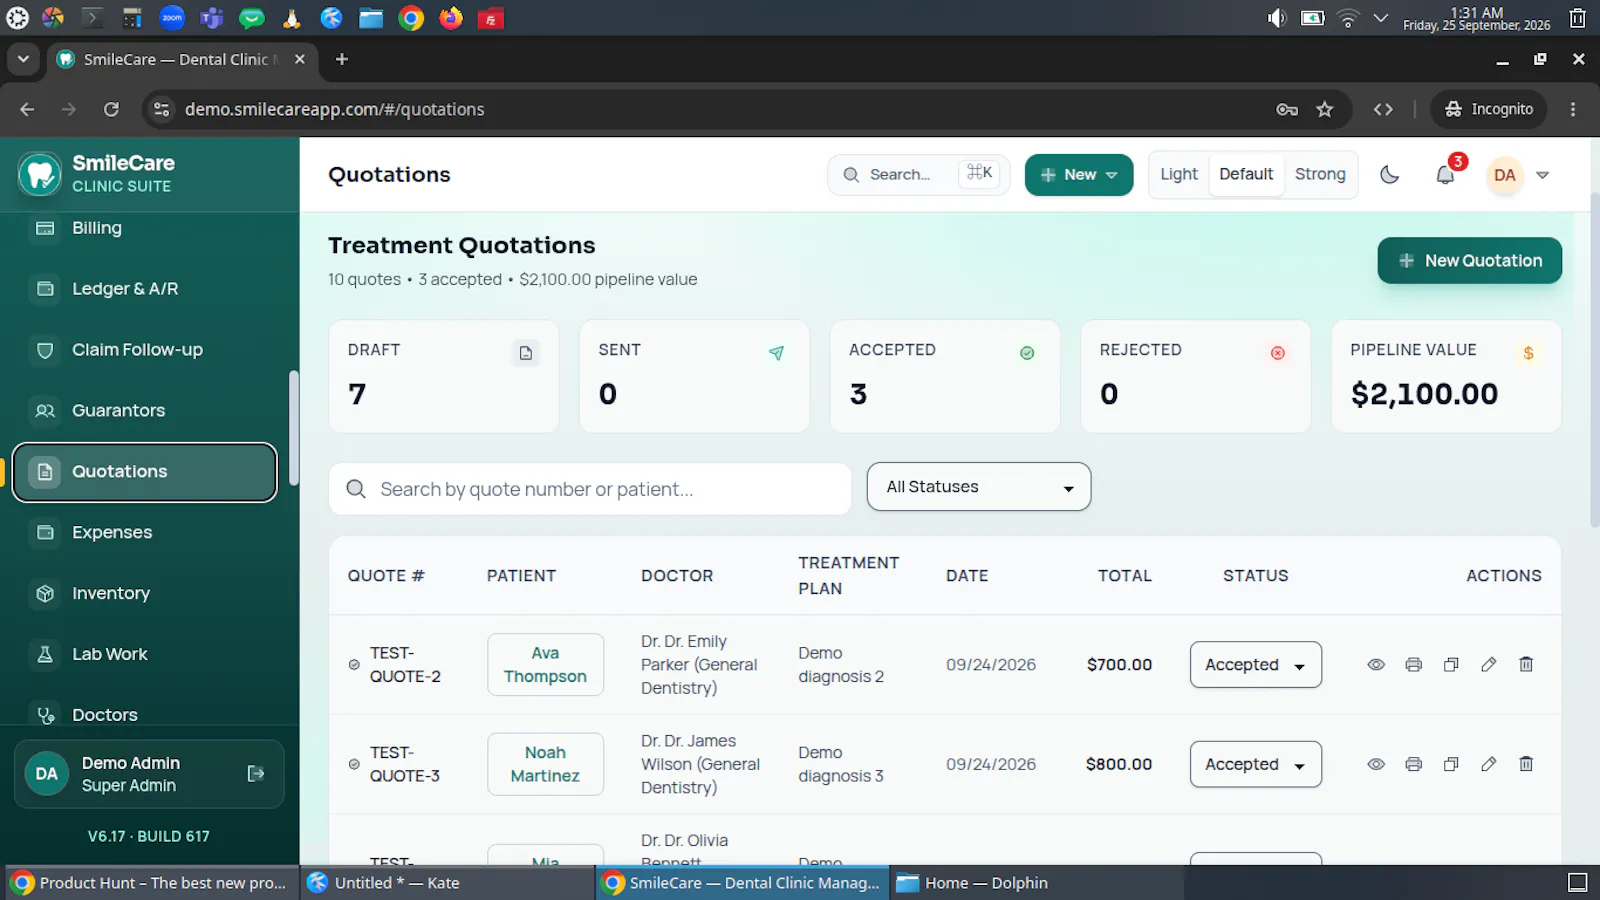Open the DA user account menu arrow

click(x=1542, y=175)
